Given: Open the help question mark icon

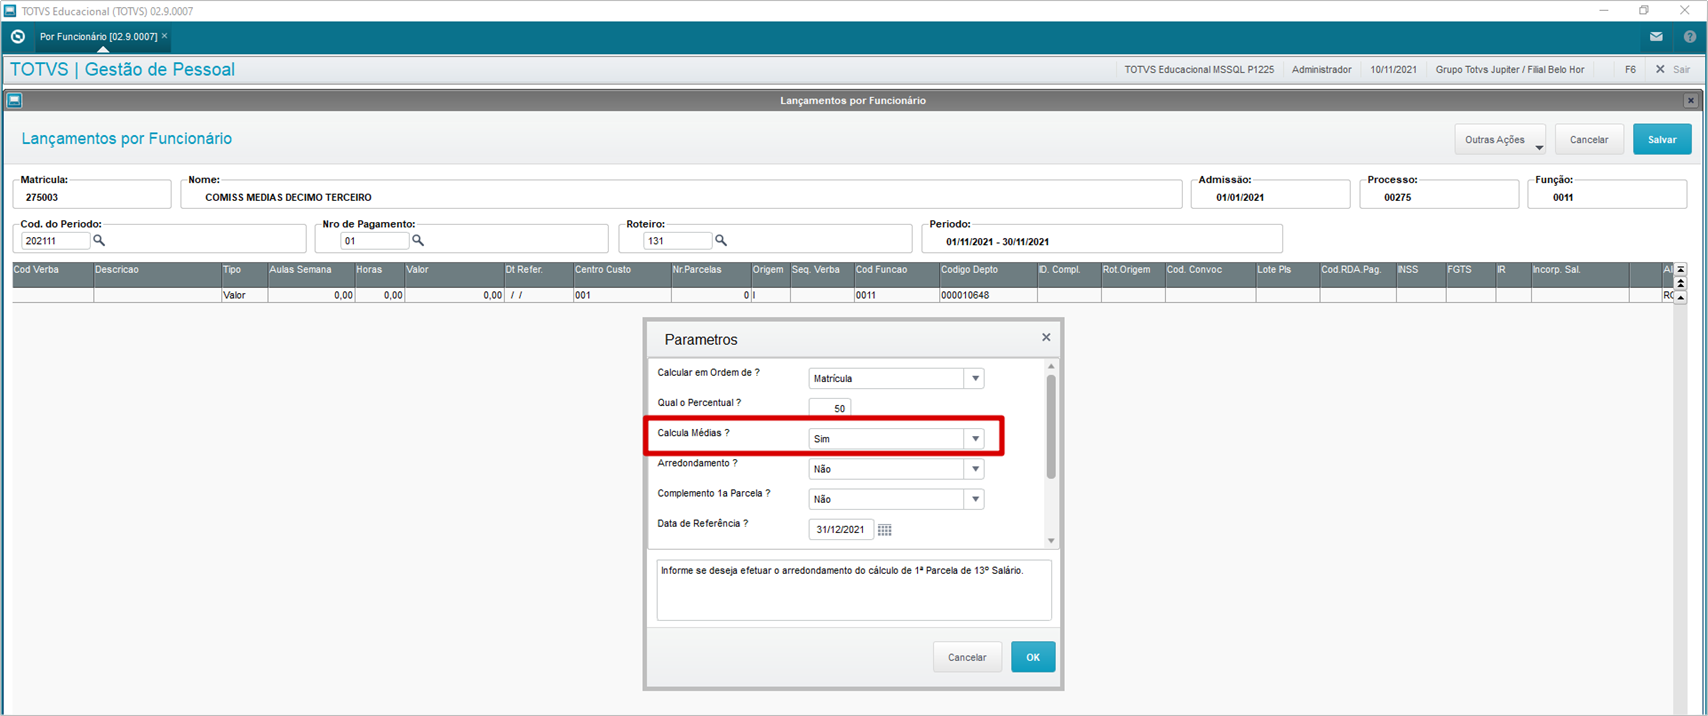Looking at the screenshot, I should pyautogui.click(x=1690, y=37).
